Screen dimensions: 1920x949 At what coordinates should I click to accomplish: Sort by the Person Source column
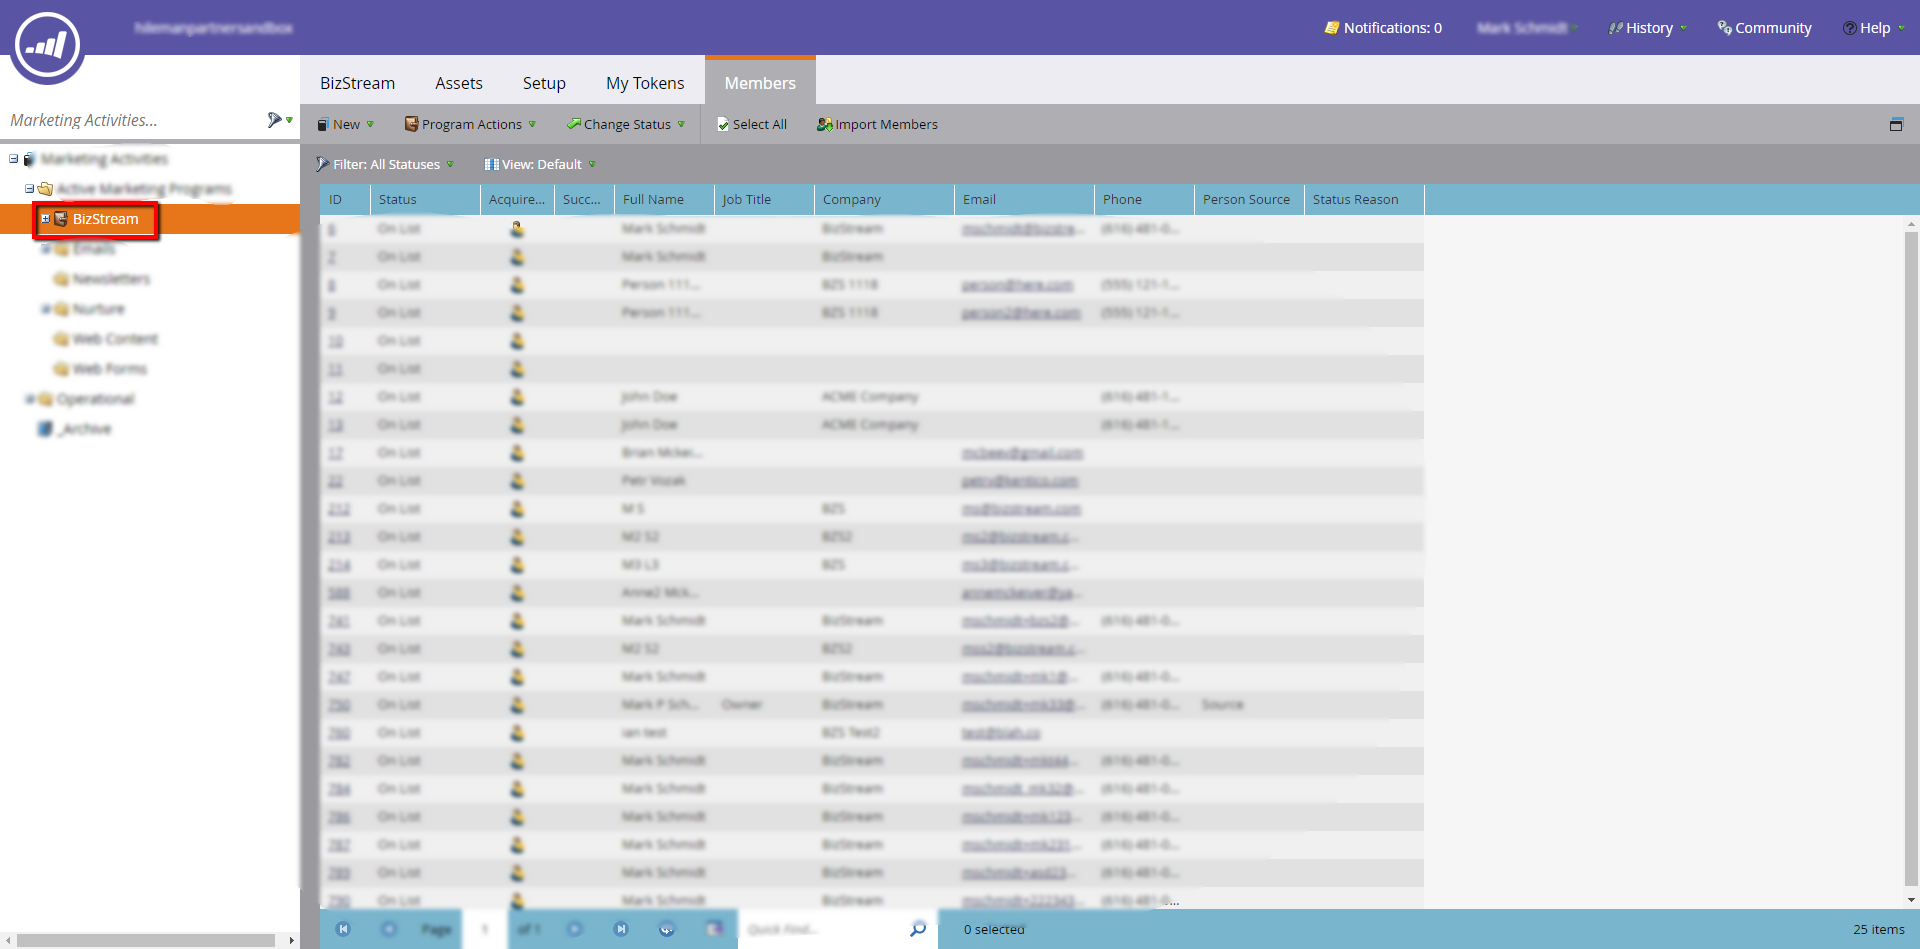point(1249,199)
